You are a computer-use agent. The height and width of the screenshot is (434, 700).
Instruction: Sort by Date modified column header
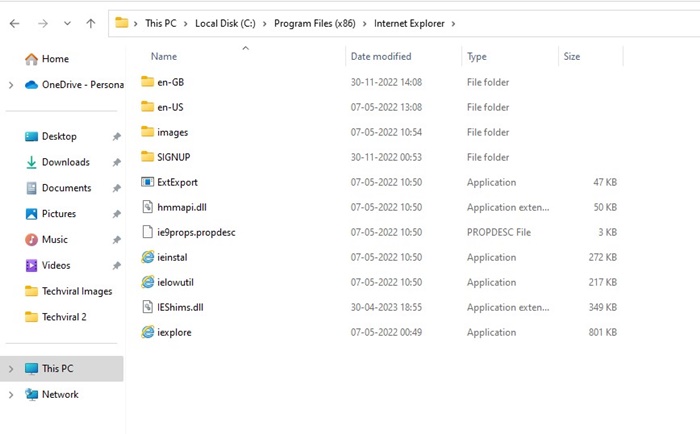381,57
